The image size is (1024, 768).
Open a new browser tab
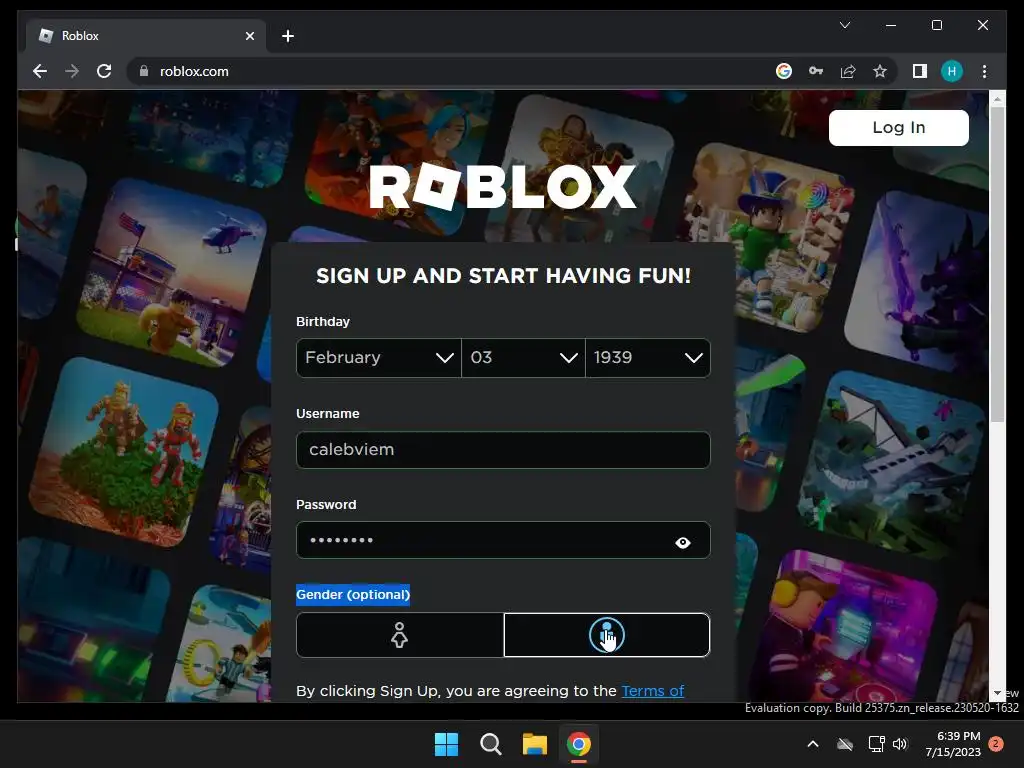click(x=288, y=36)
